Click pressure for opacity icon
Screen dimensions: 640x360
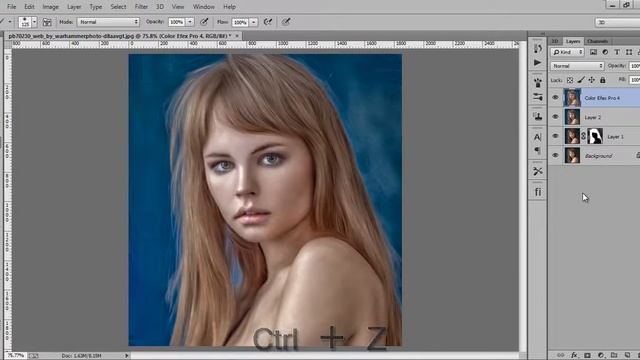(x=204, y=22)
